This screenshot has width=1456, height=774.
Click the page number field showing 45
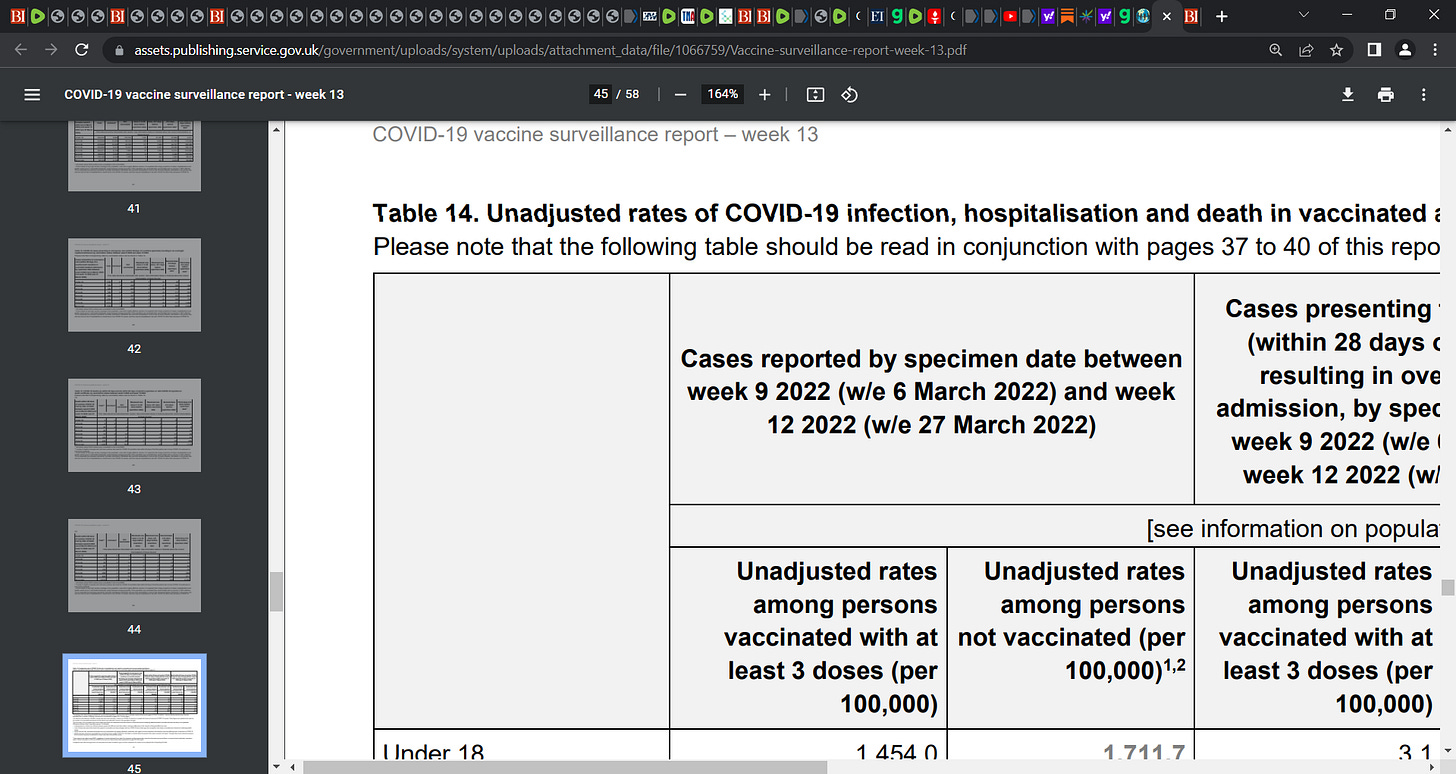(x=601, y=94)
